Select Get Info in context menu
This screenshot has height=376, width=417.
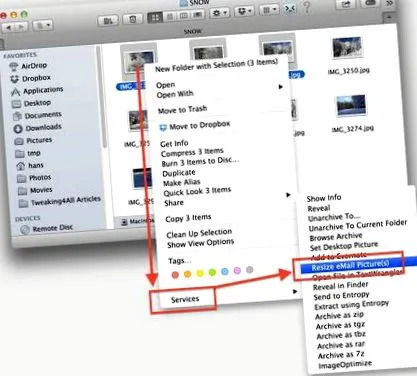pos(174,144)
